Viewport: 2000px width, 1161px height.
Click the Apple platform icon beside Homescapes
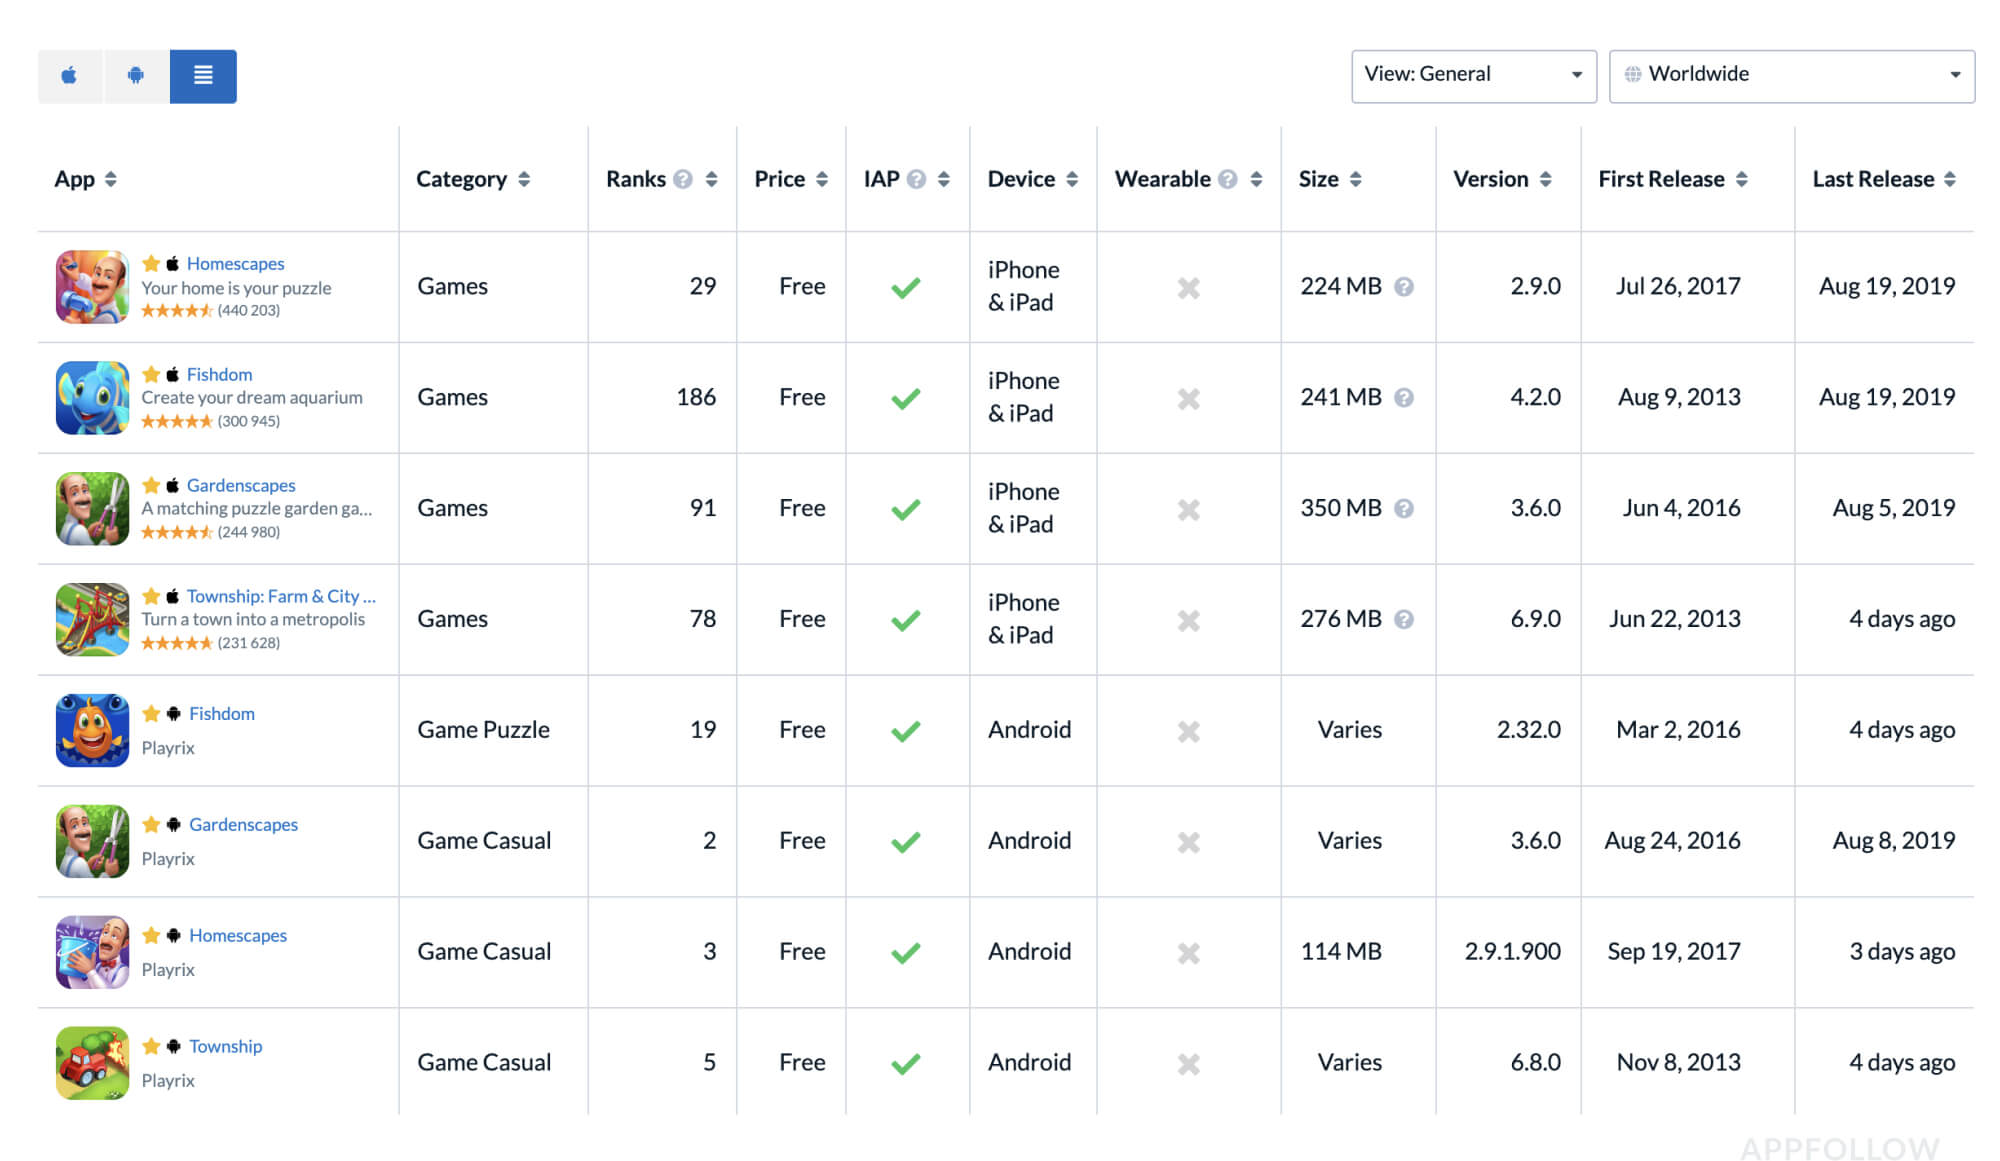[x=173, y=263]
